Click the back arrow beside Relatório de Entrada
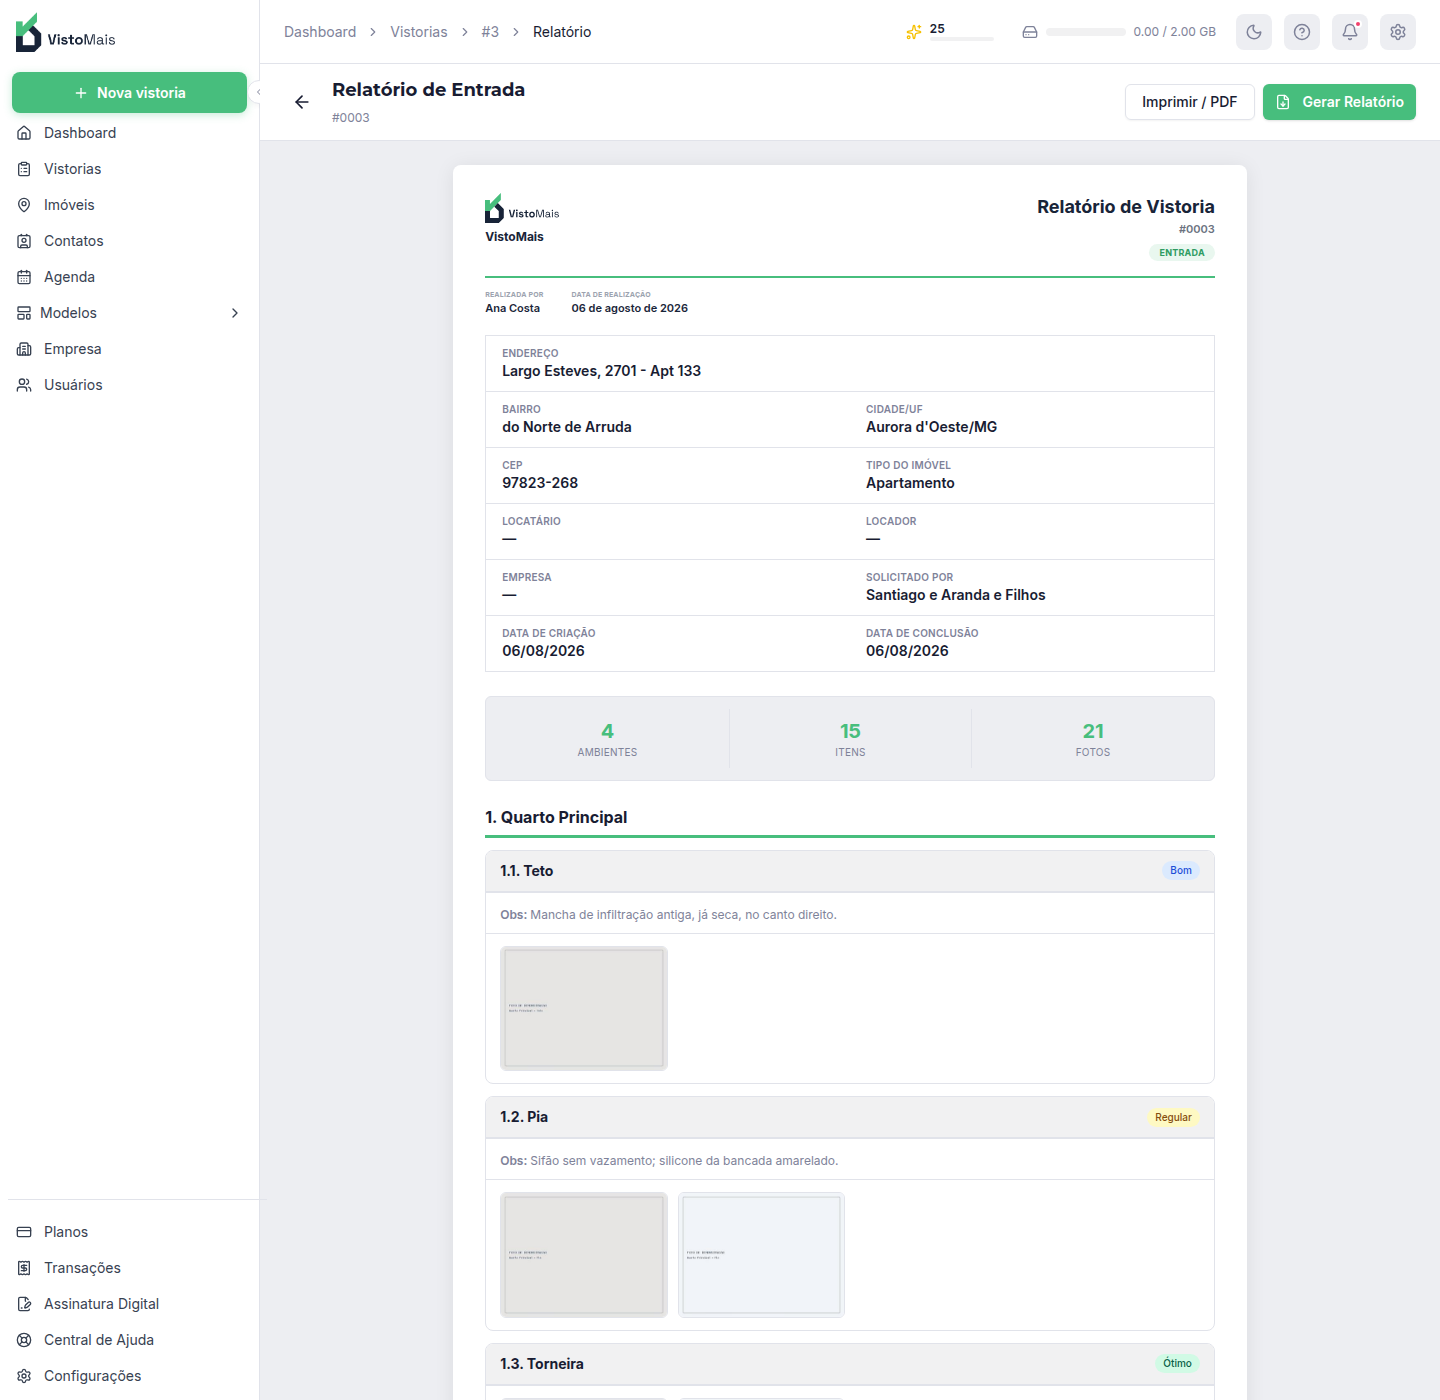 (x=302, y=102)
